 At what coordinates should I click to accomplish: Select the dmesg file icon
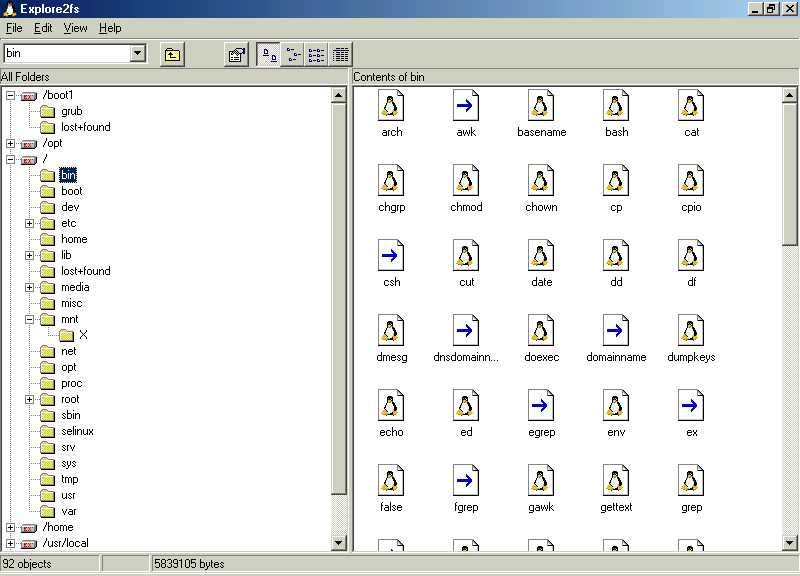pyautogui.click(x=391, y=331)
